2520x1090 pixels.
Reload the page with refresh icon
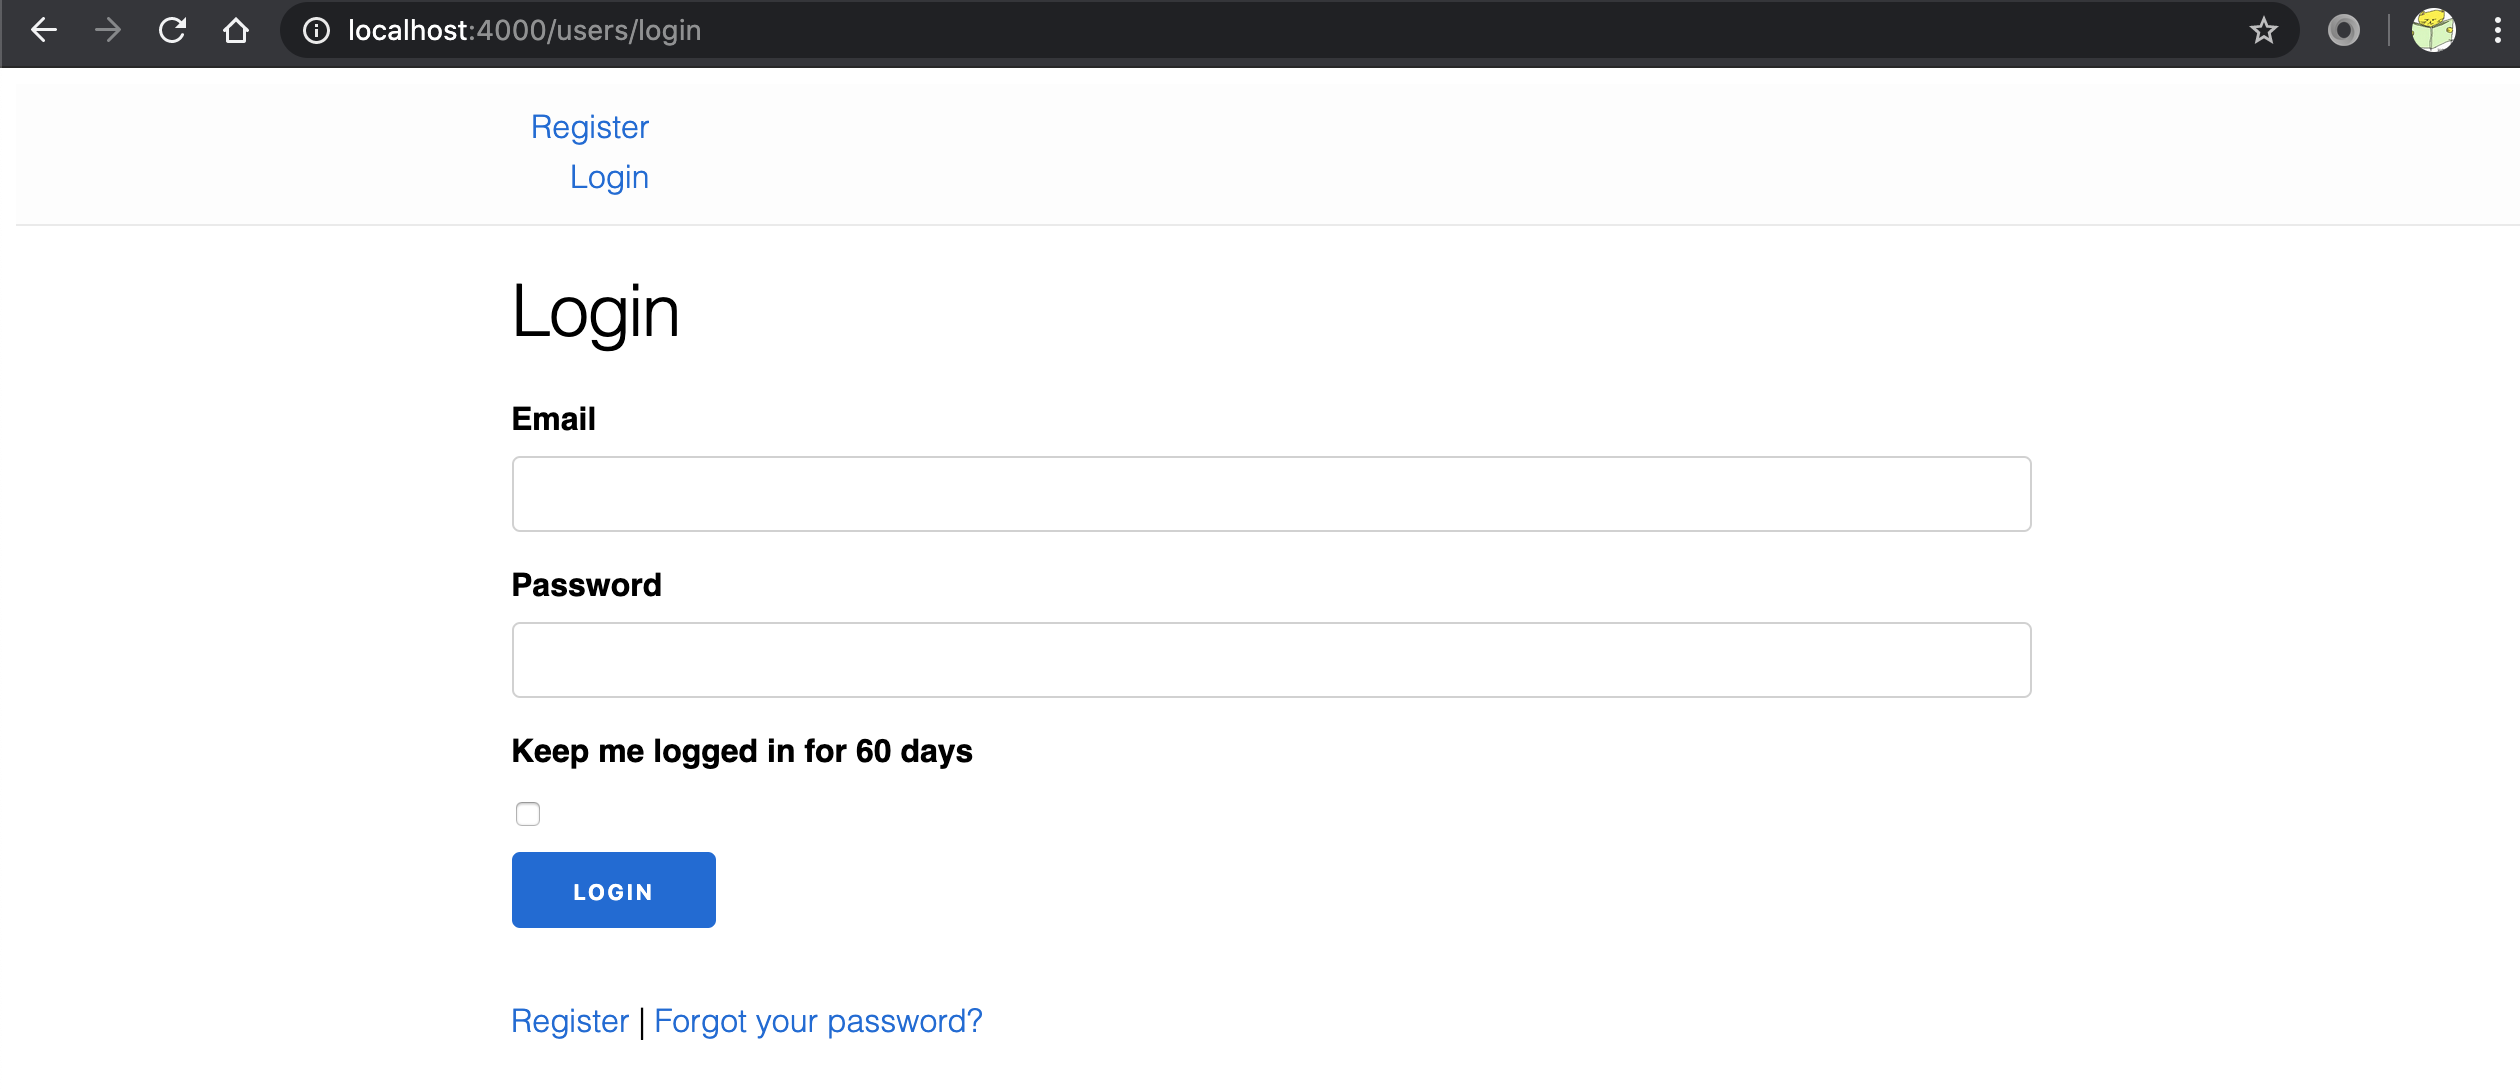[172, 30]
